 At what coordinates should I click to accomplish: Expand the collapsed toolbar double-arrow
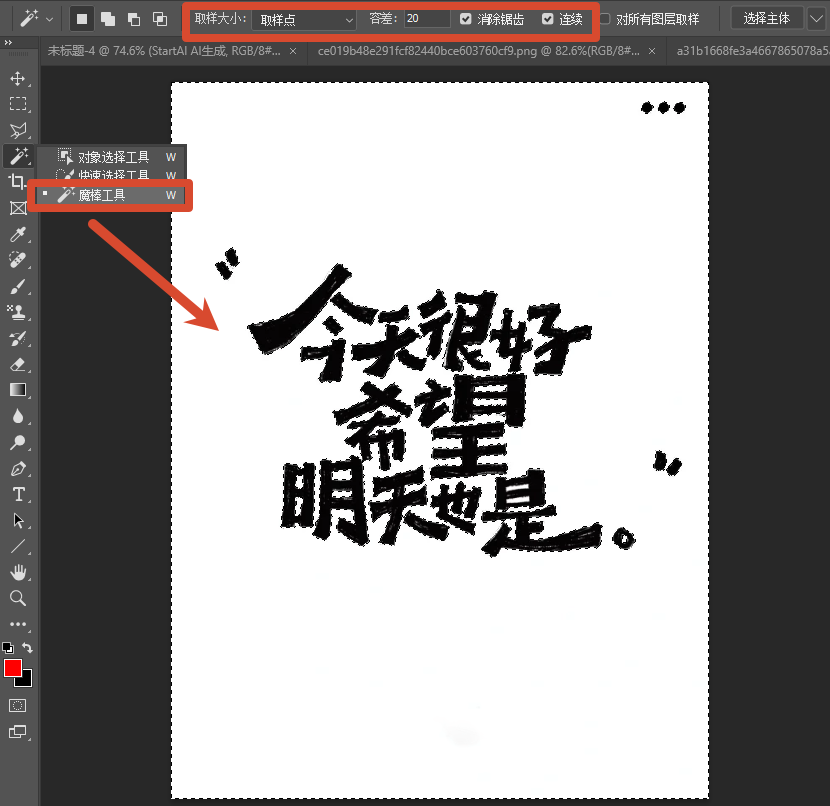click(8, 42)
